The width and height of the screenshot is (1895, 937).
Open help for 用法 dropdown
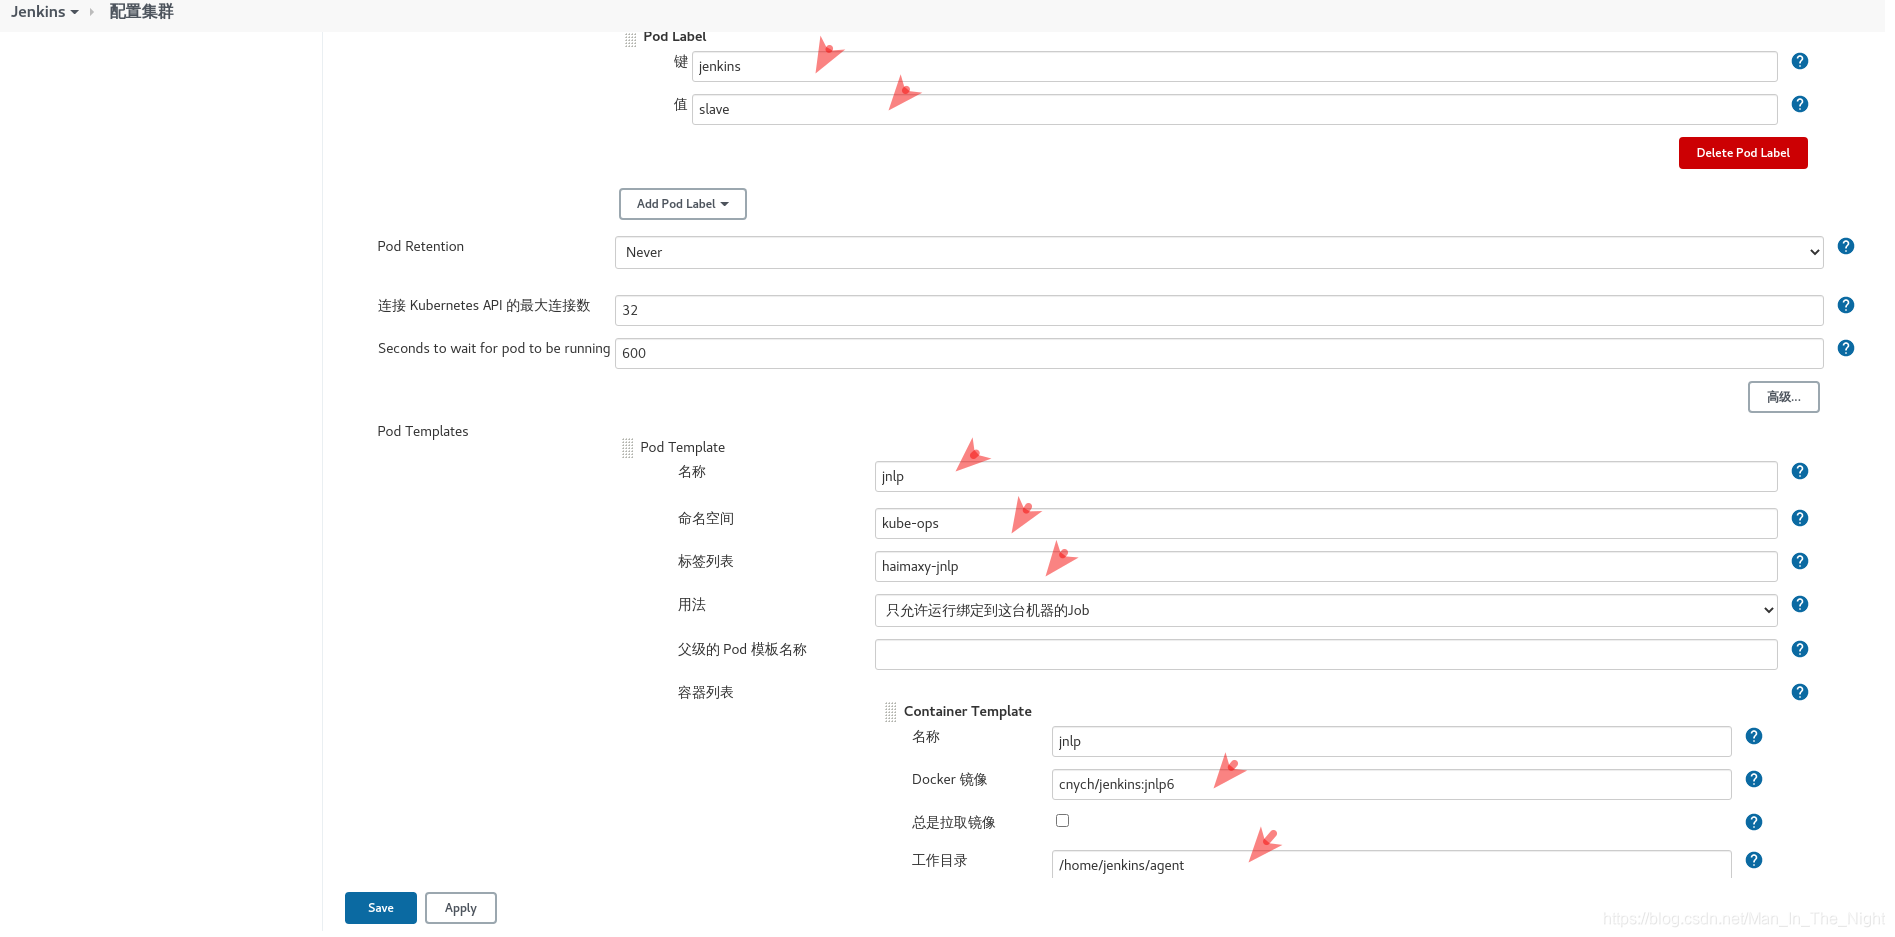click(1799, 604)
